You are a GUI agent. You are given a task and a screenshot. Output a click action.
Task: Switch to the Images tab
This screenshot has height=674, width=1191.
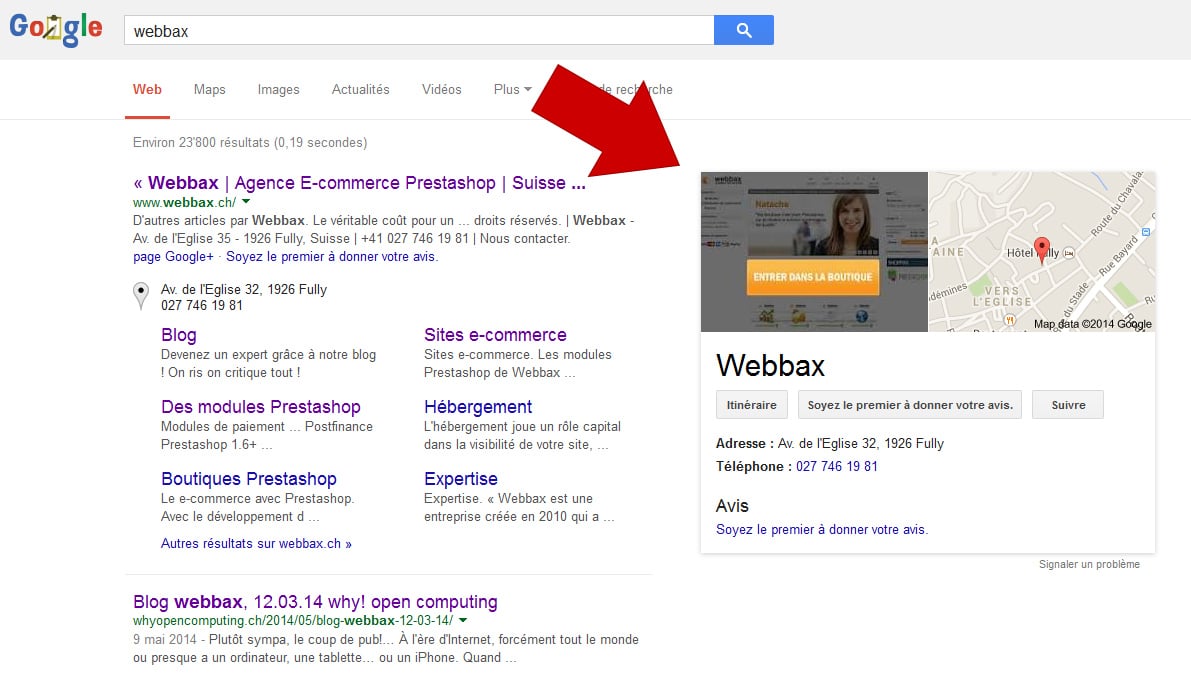coord(279,90)
